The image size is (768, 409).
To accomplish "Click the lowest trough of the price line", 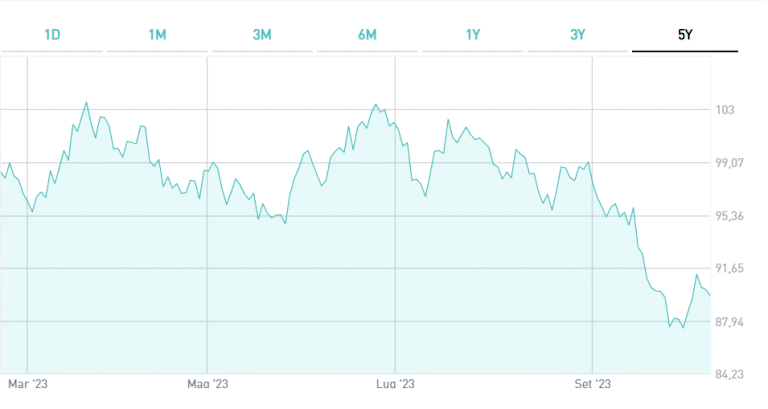I will coord(683,328).
